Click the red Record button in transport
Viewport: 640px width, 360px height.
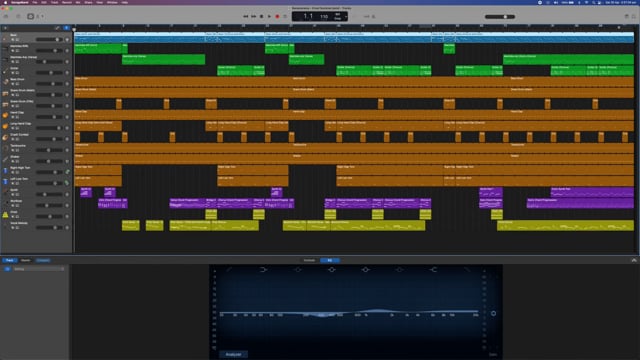point(277,17)
